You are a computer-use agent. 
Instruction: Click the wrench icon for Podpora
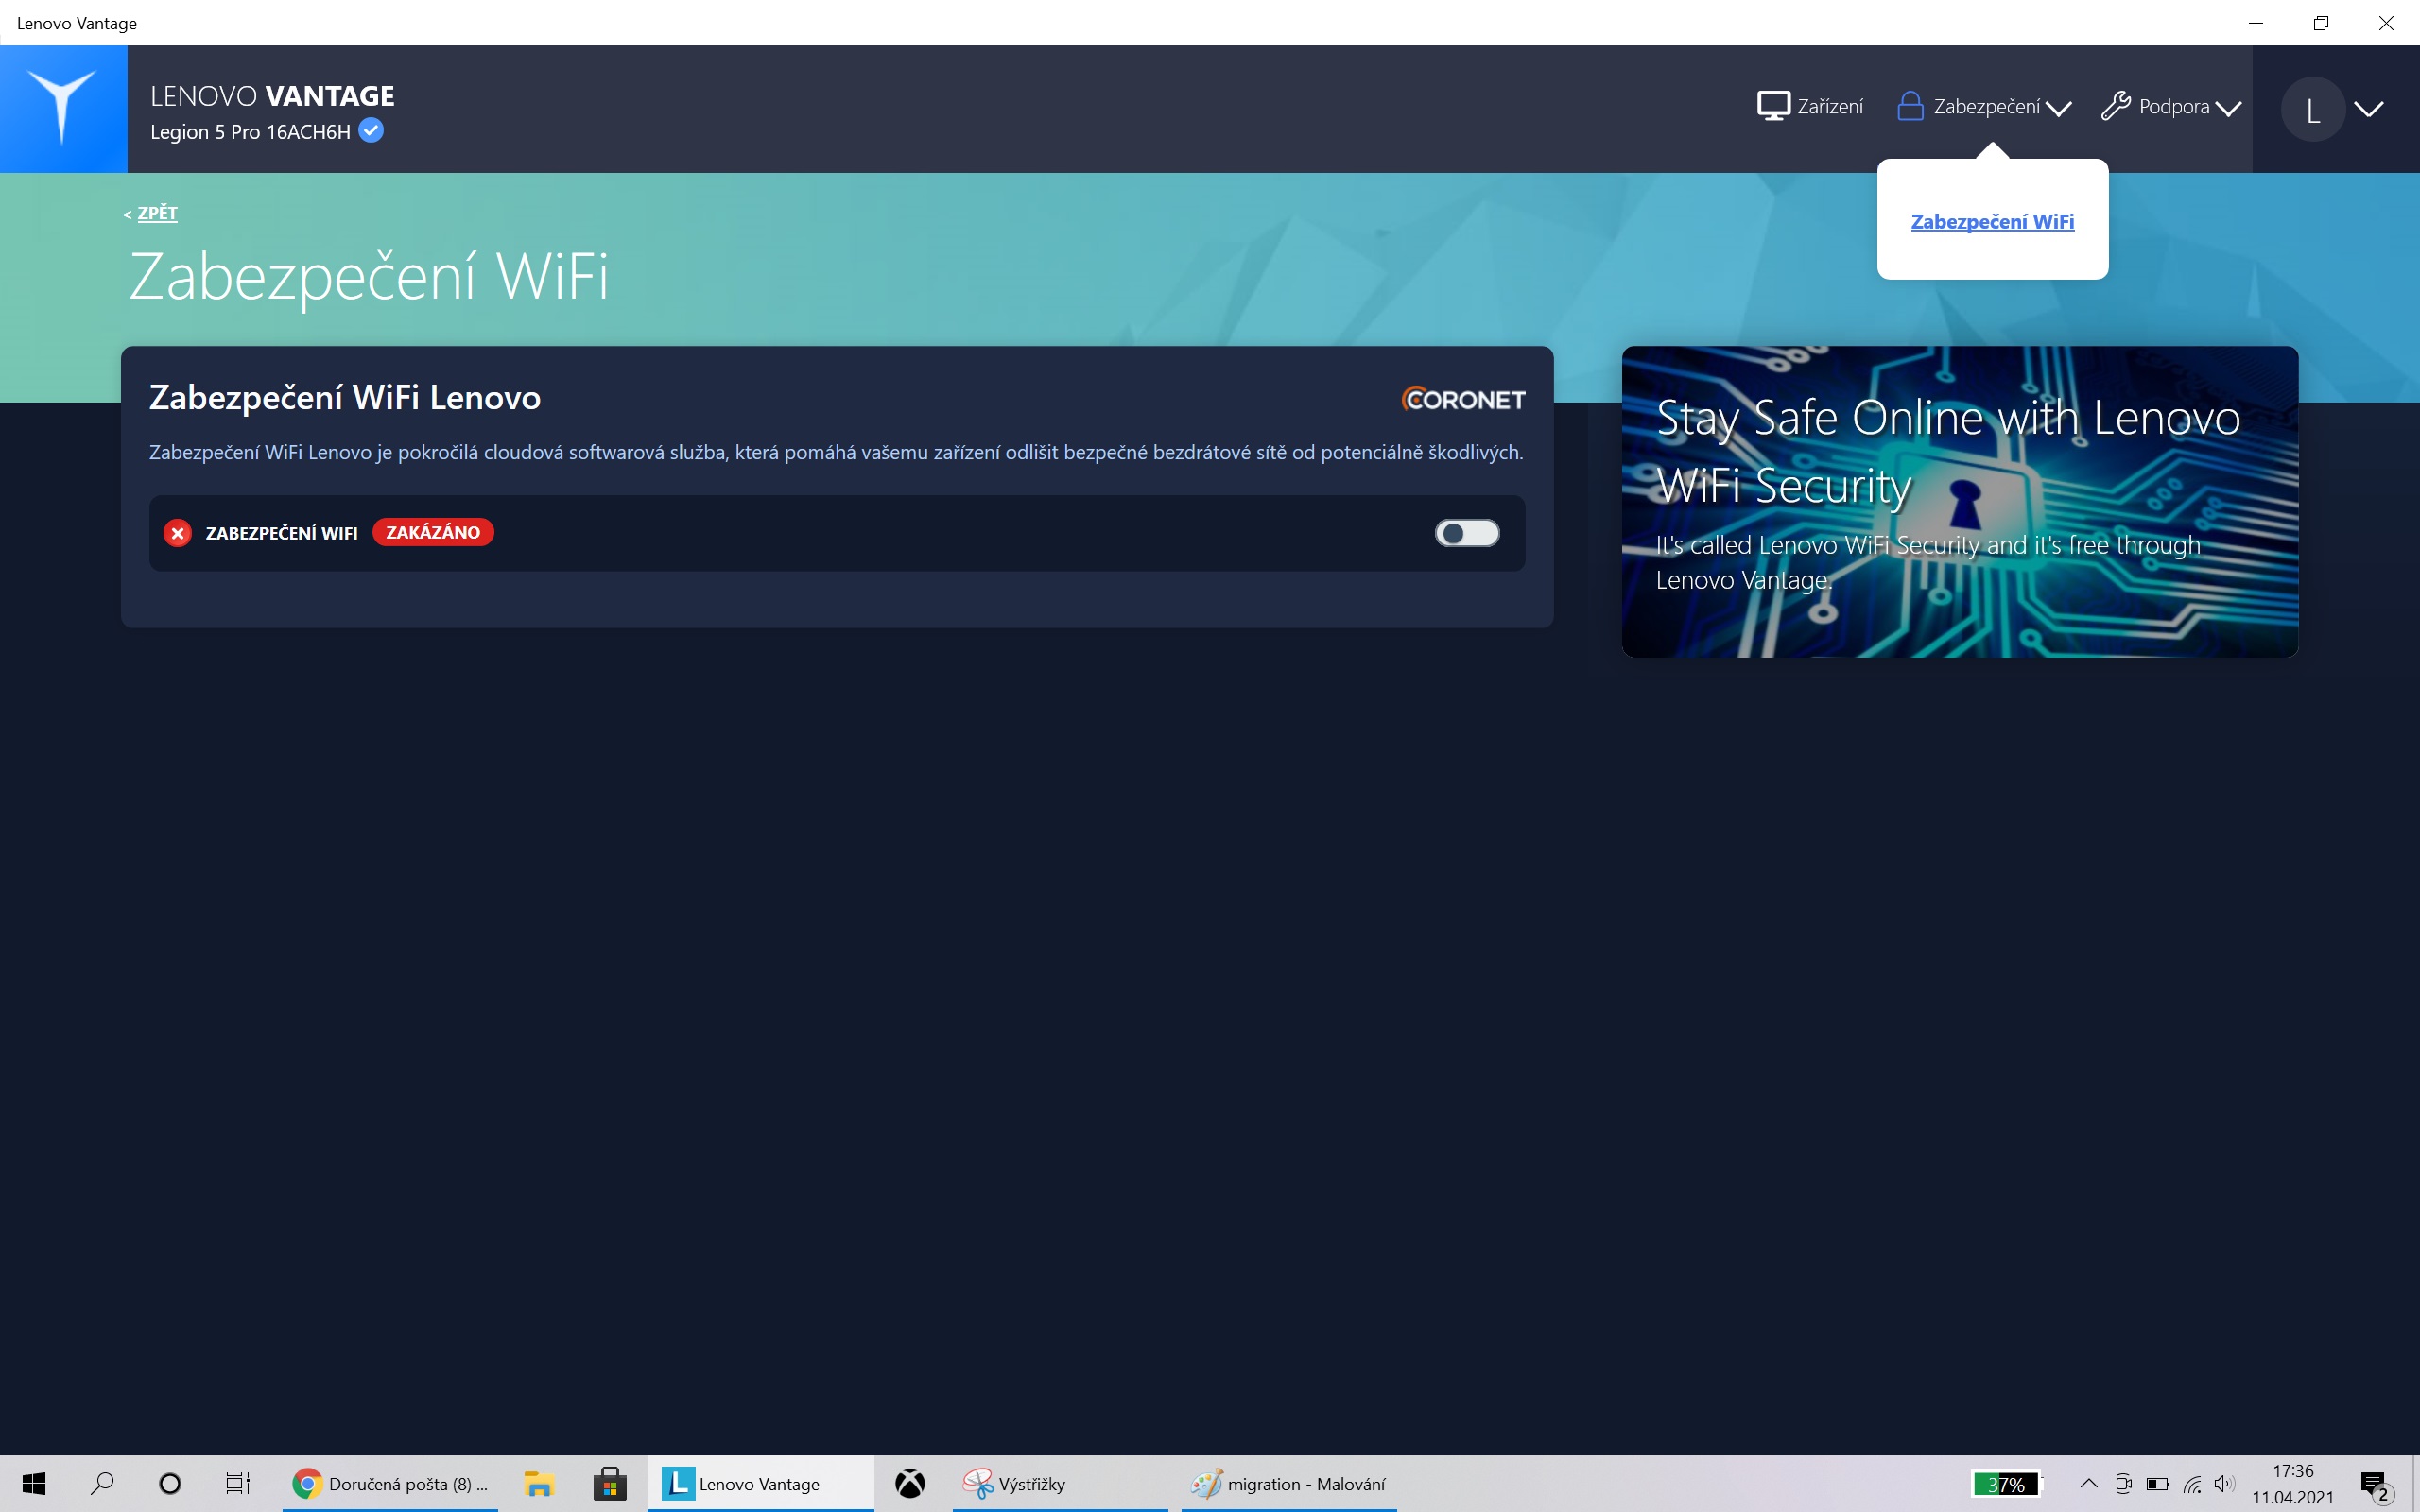pos(2115,106)
